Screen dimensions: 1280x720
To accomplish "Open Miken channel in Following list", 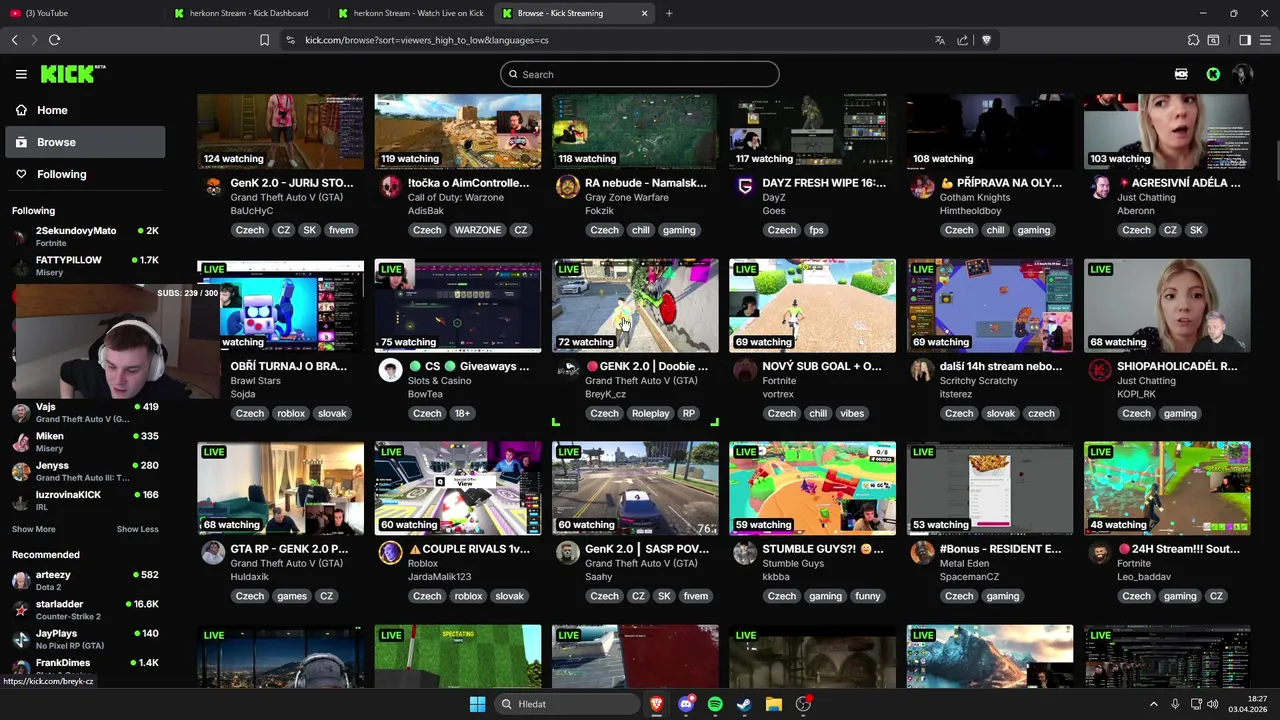I will (84, 442).
